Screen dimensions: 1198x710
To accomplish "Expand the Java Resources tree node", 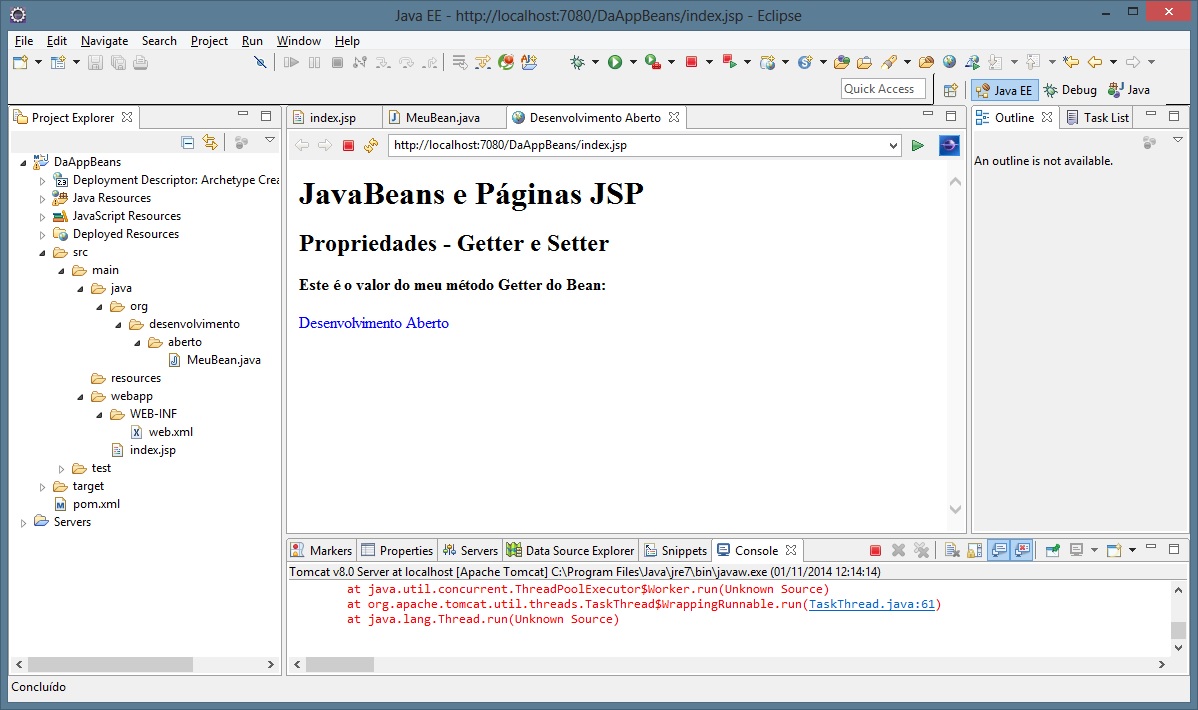I will pos(43,198).
